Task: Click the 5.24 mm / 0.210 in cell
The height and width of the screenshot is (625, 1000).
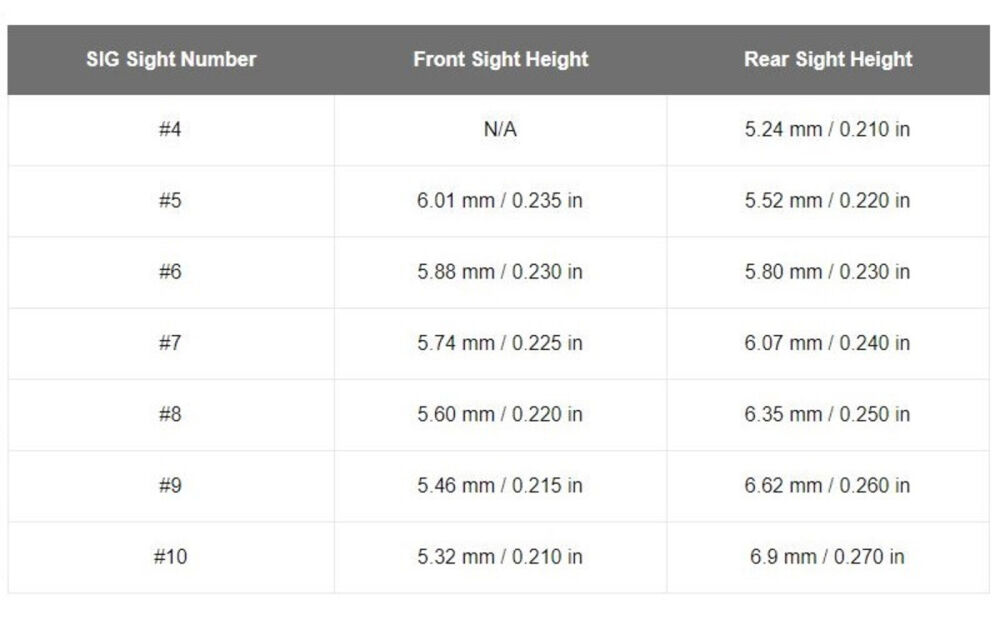Action: tap(827, 129)
